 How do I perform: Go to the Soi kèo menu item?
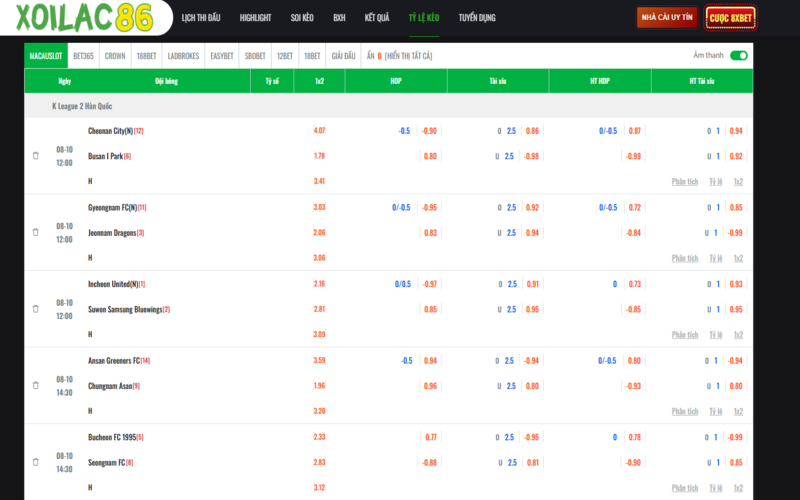304,18
